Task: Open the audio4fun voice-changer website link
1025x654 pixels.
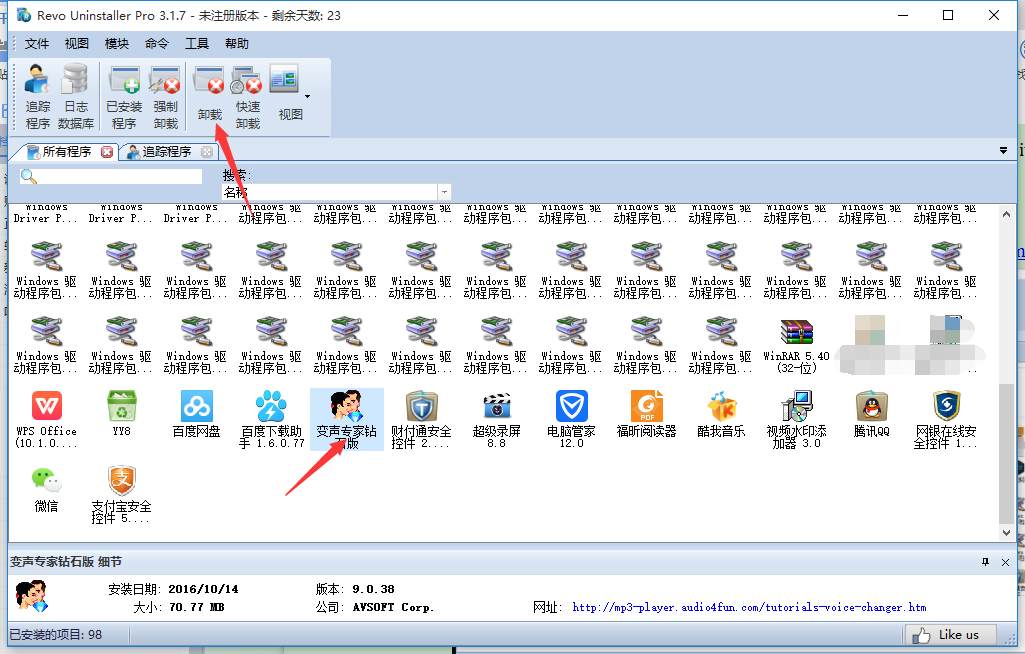Action: [749, 608]
